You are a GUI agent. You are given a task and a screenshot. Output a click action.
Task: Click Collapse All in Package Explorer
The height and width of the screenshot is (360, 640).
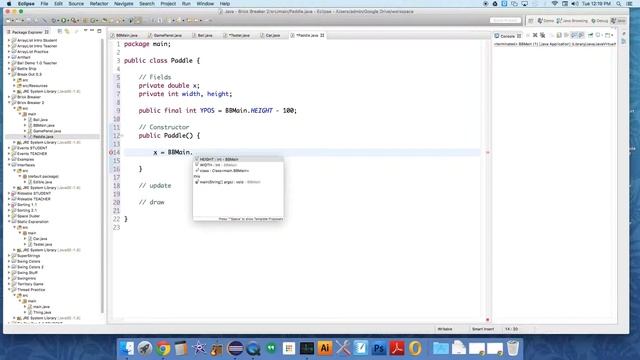click(x=60, y=31)
